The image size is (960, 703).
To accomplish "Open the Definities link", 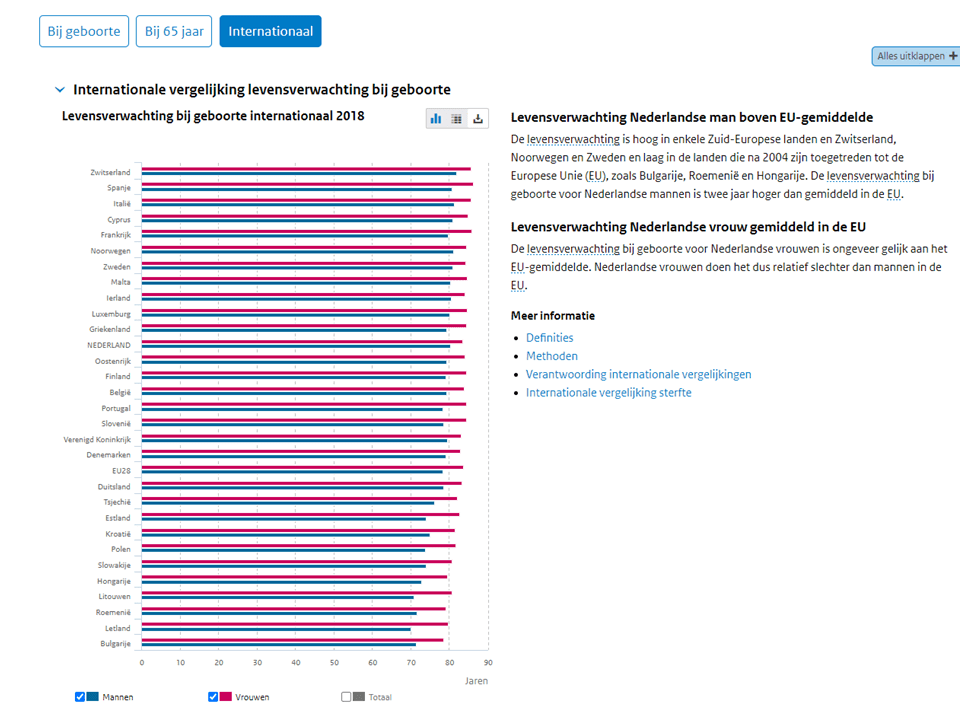I will [549, 338].
